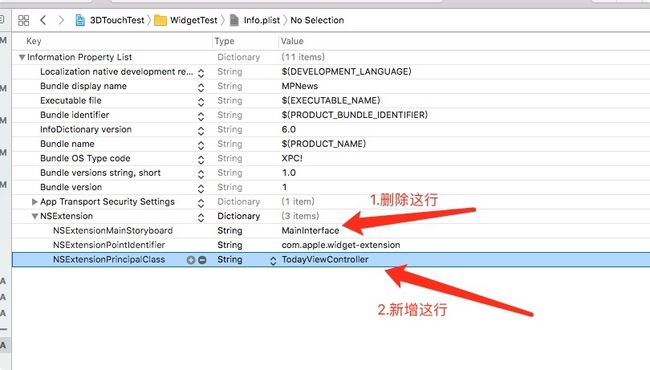Select the Bundle version key
Image resolution: width=650 pixels, height=370 pixels.
(x=71, y=187)
